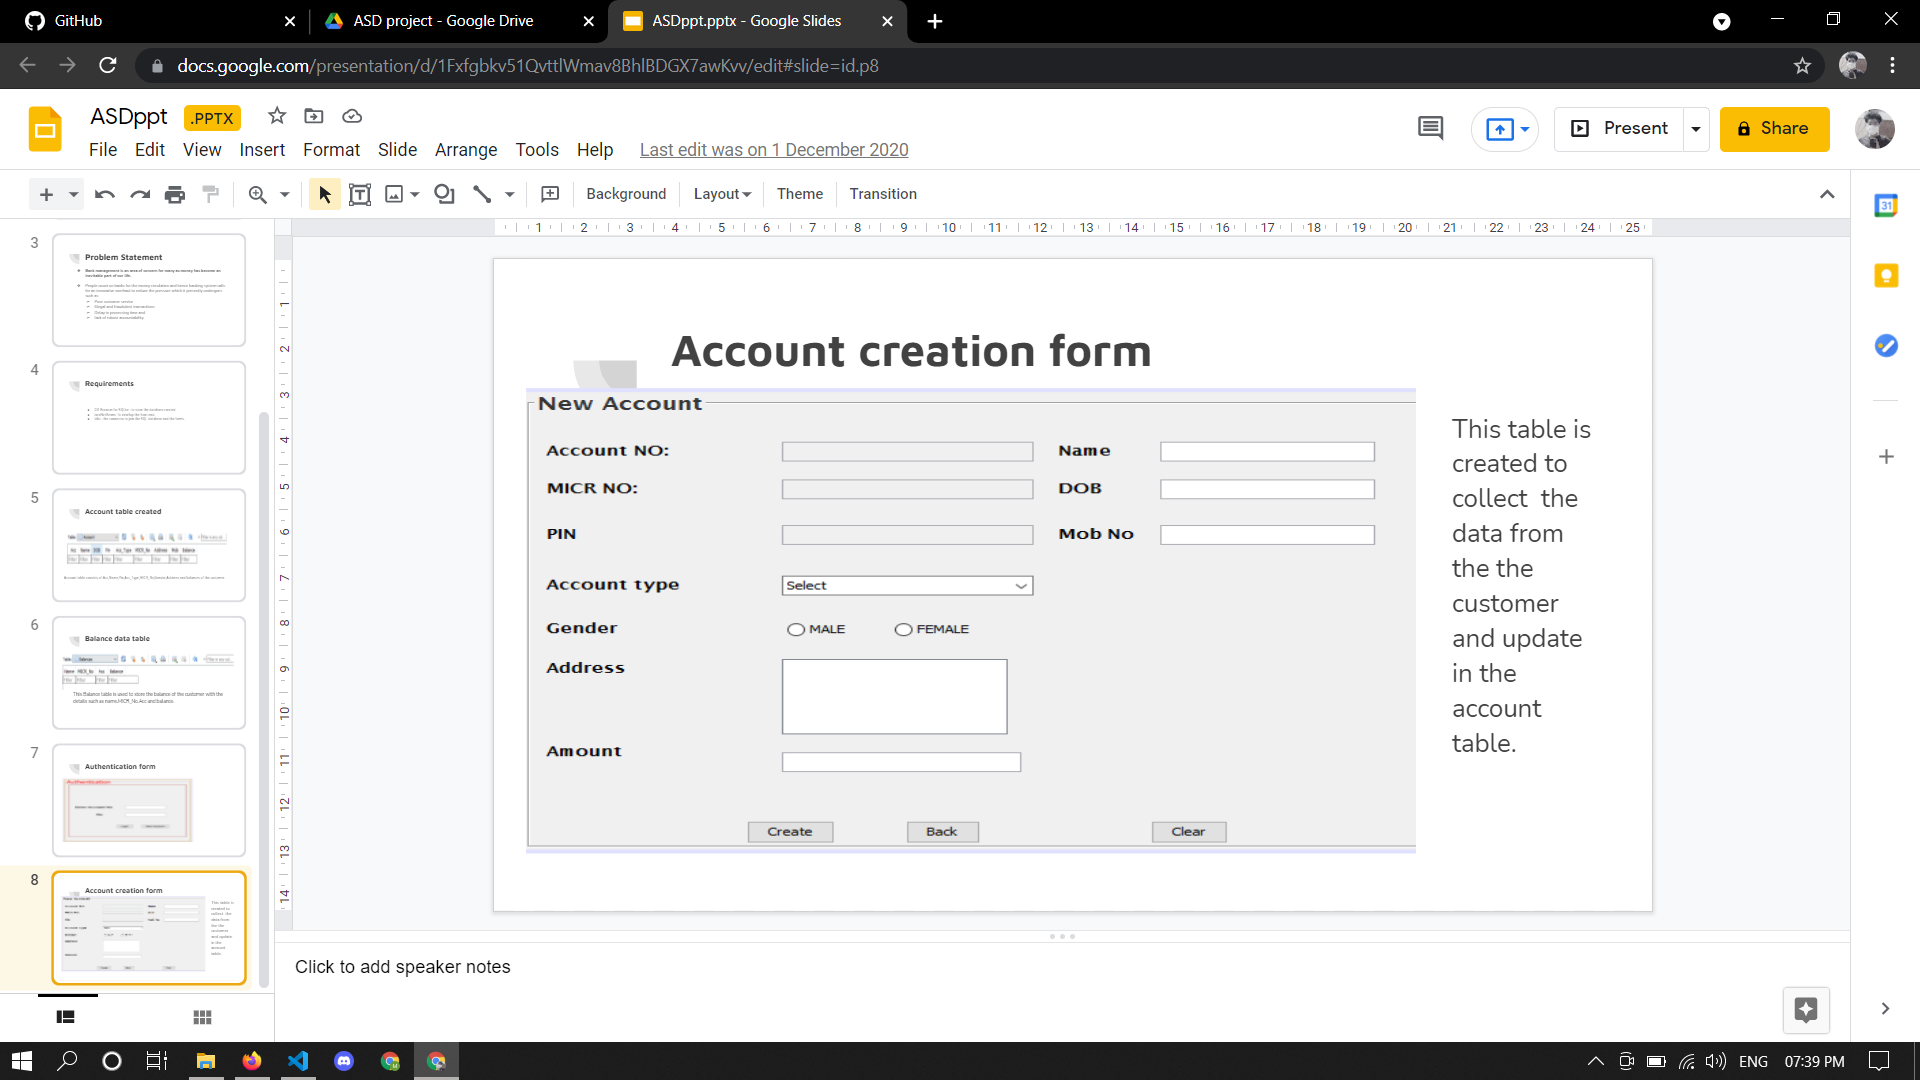Select the Shape tool
Screen dimensions: 1920x1080
click(445, 194)
